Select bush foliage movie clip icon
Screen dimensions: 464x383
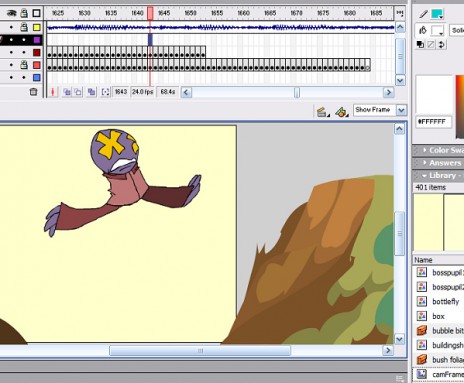pos(421,359)
